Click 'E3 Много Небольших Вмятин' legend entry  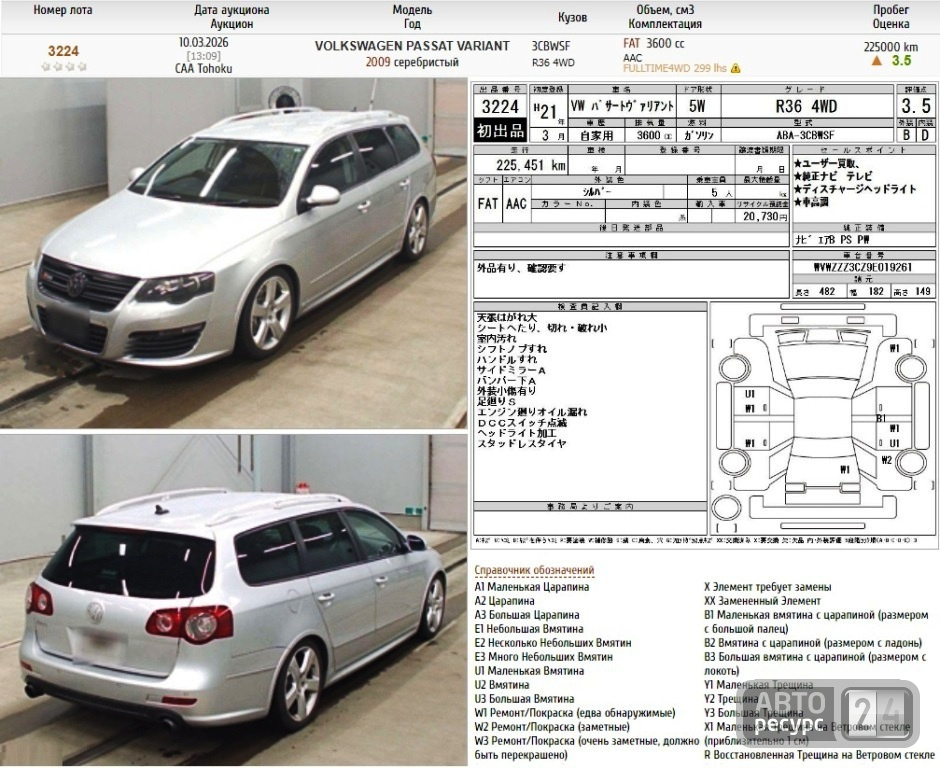(544, 656)
